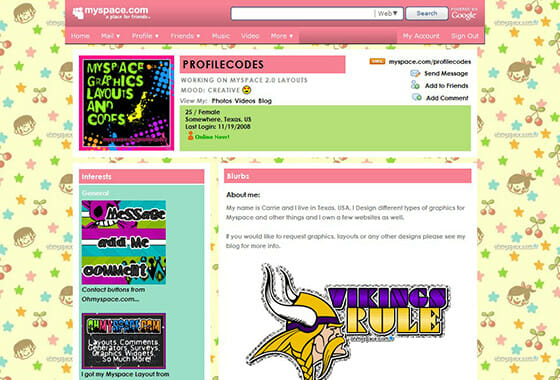This screenshot has width=560, height=380.
Task: Click the 'About me:' heading
Action: tap(243, 195)
